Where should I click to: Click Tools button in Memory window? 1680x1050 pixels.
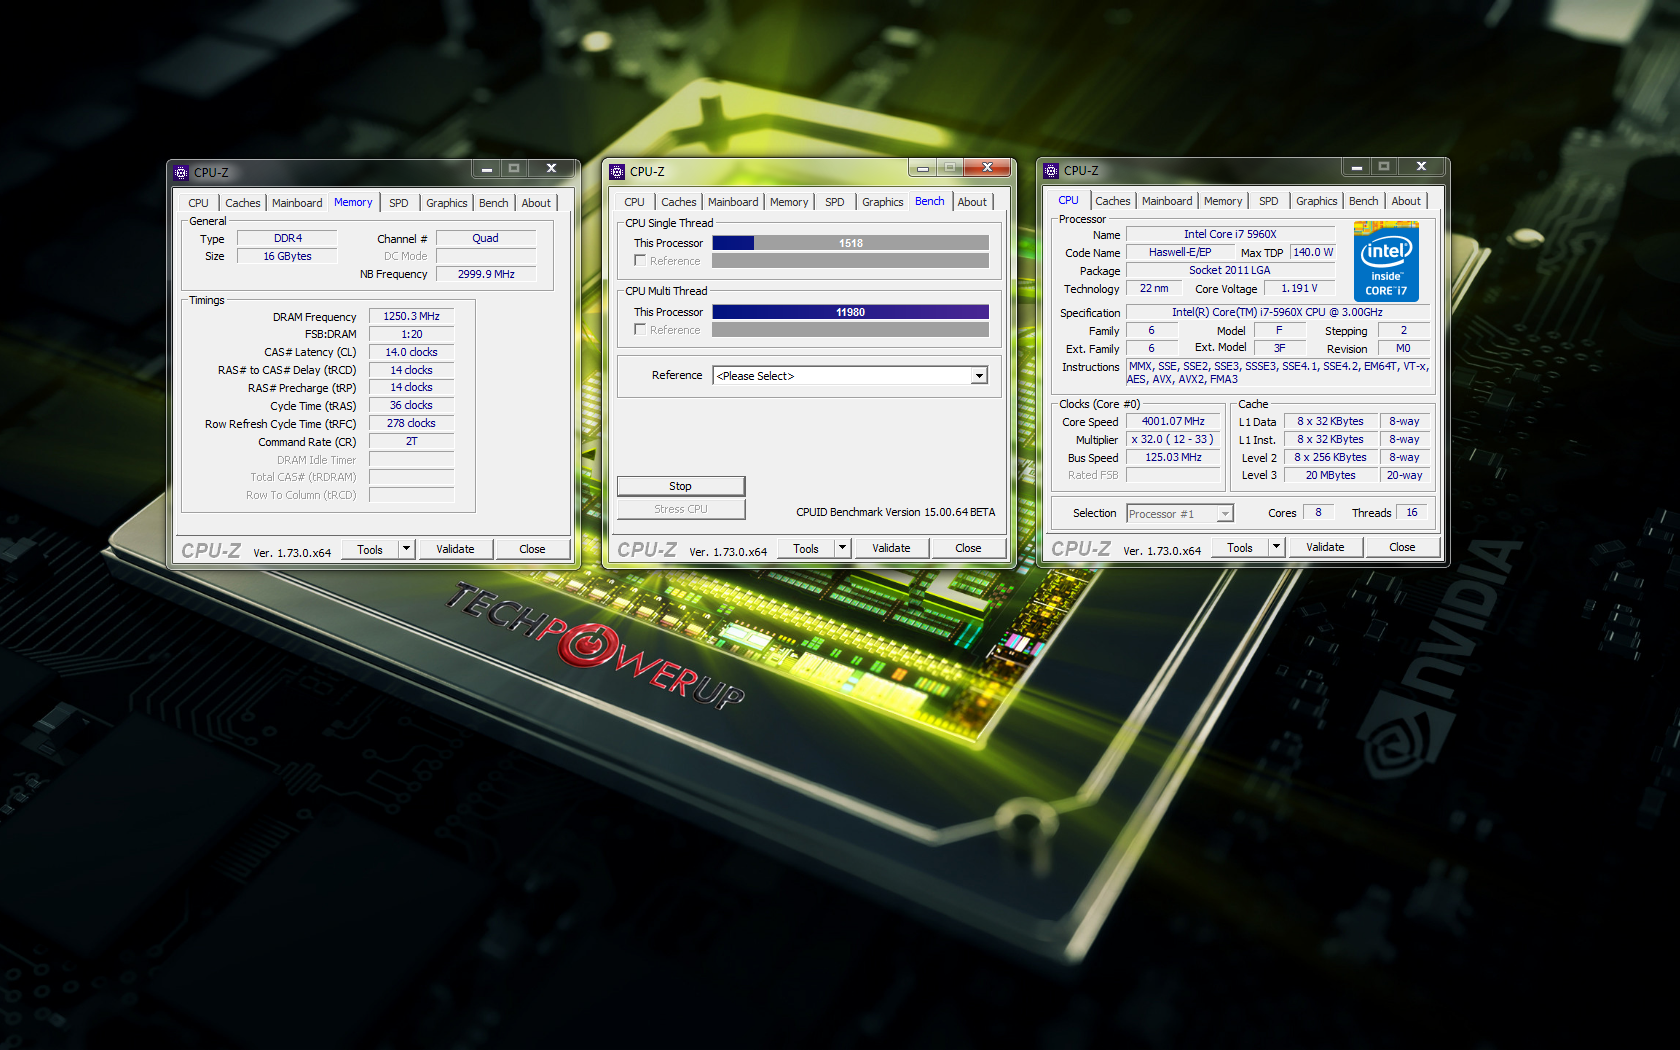370,549
